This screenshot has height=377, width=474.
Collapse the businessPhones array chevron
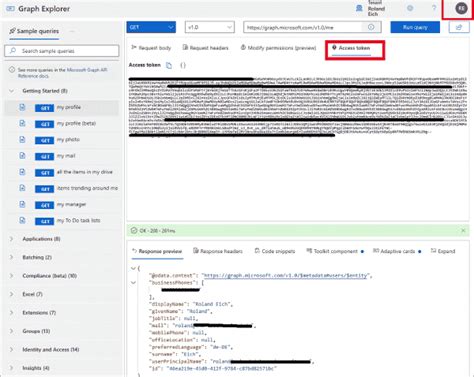coord(133,283)
